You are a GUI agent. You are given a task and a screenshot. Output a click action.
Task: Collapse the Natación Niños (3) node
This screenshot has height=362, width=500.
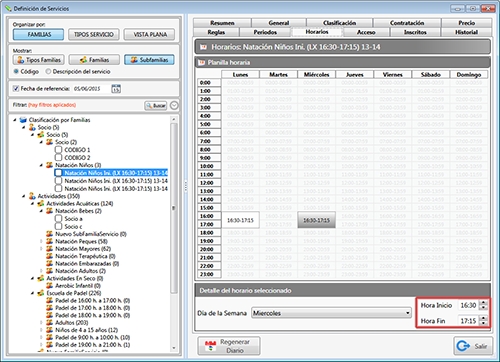[x=41, y=165]
